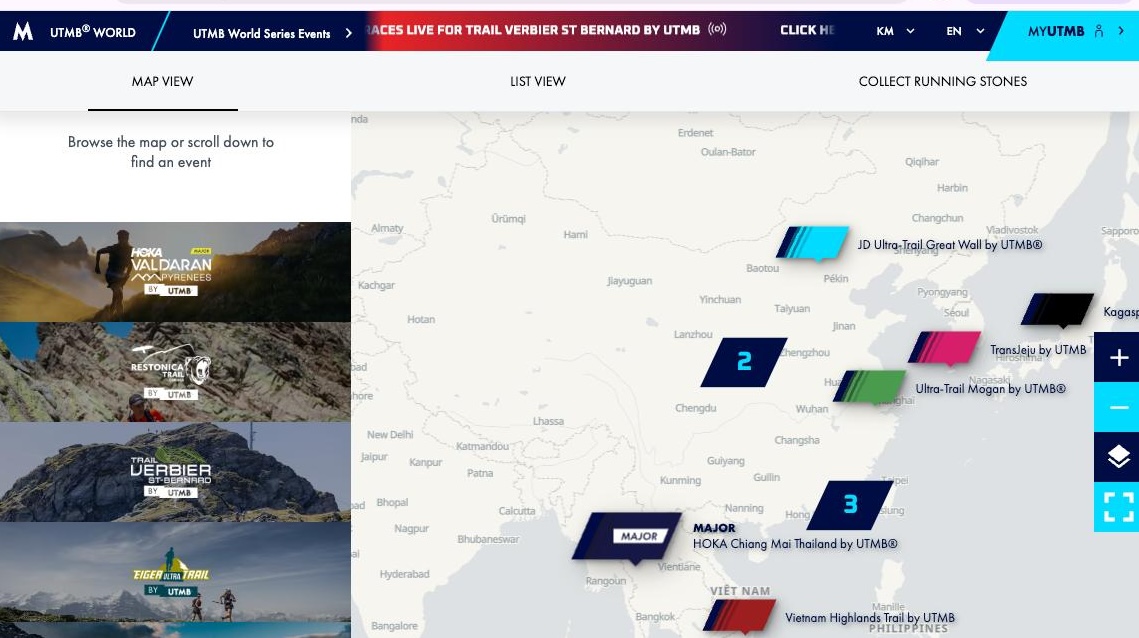This screenshot has height=638, width=1139.
Task: Click the TransJeju by UTMB label
Action: pos(1038,350)
